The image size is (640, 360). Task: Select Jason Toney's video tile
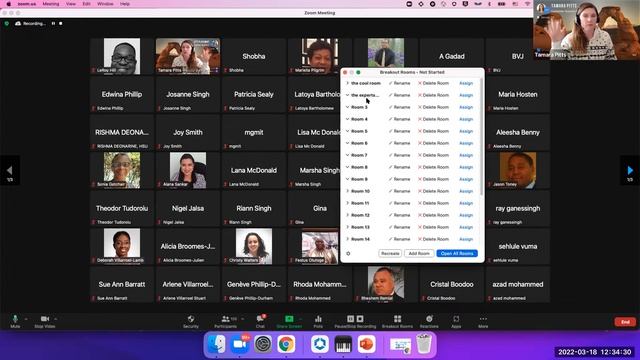[518, 170]
